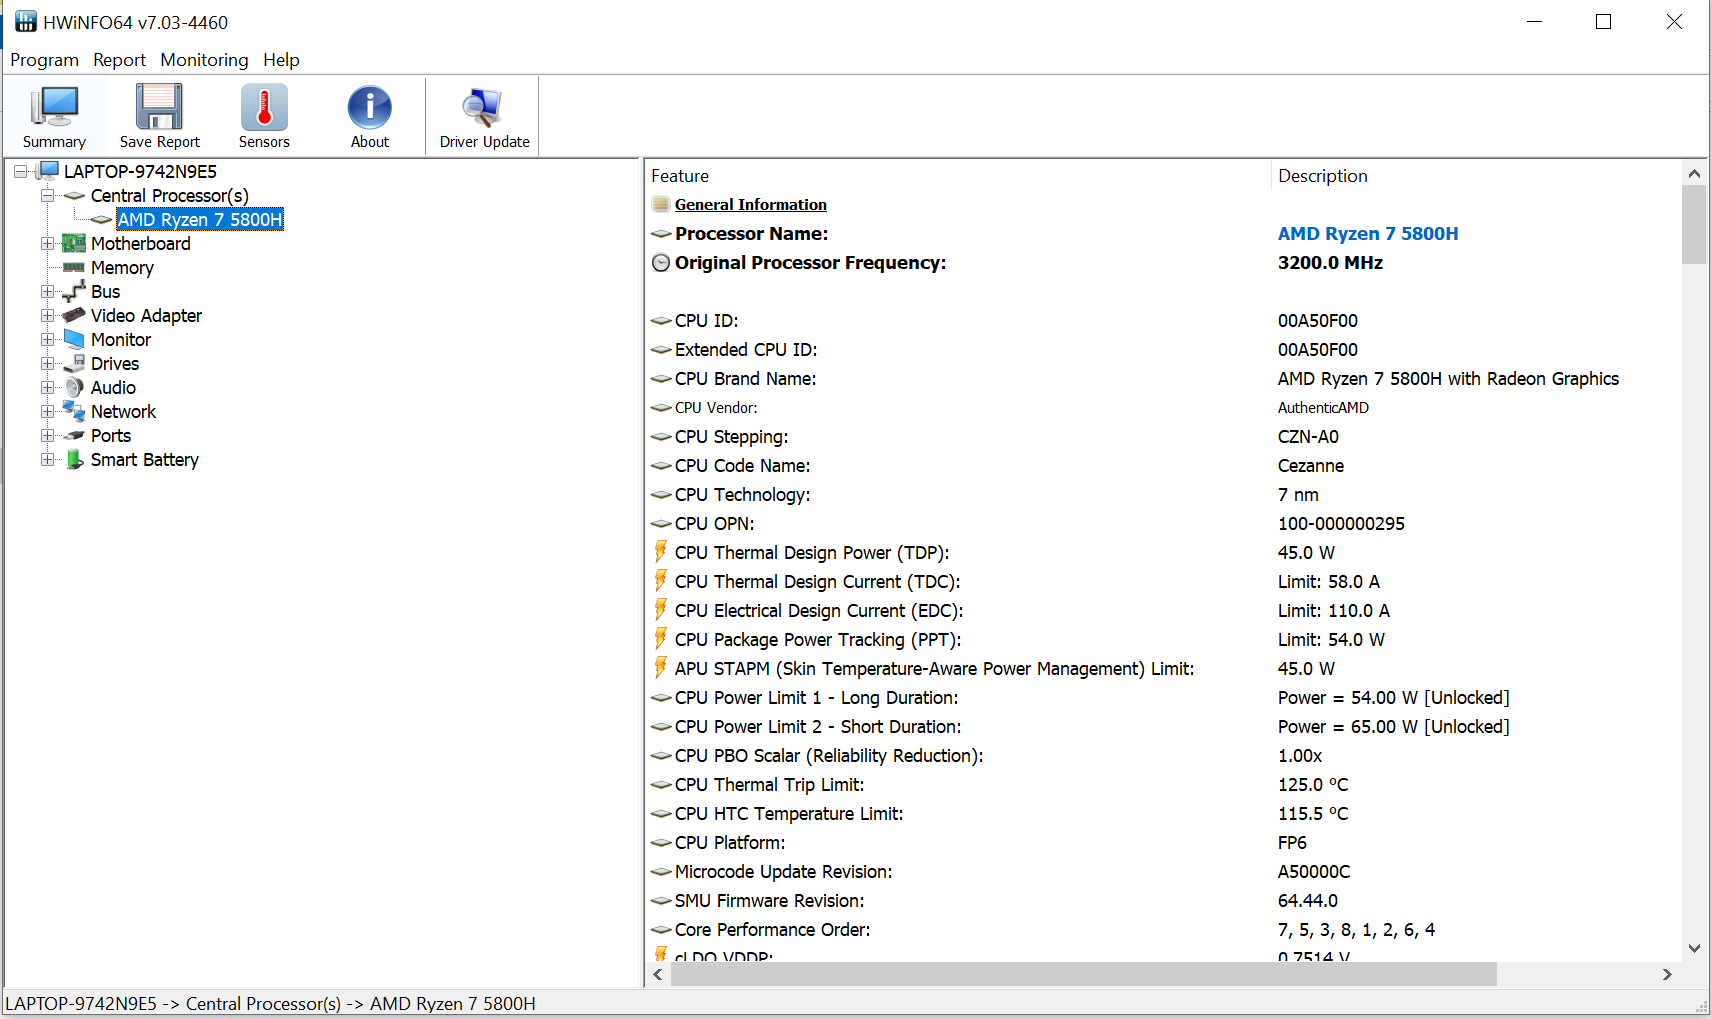The image size is (1711, 1019).
Task: Click the clock icon beside Original Processor Frequency
Action: [661, 263]
